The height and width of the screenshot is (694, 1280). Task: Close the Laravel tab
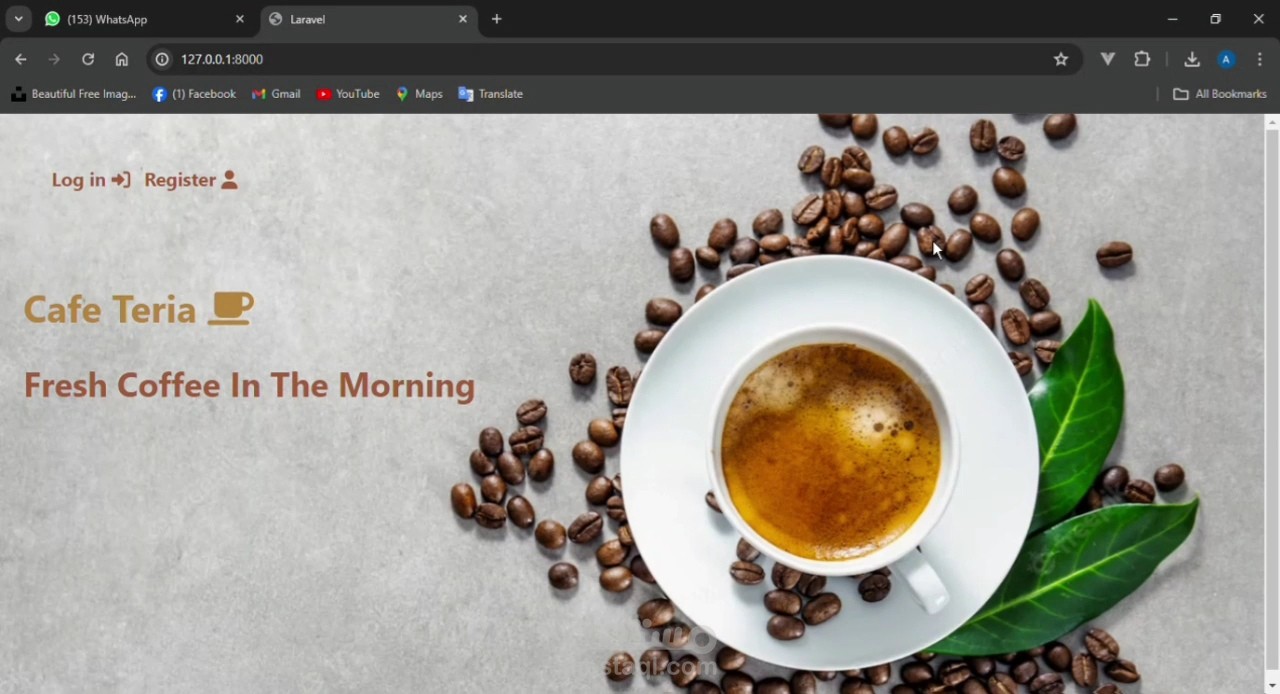(x=462, y=19)
